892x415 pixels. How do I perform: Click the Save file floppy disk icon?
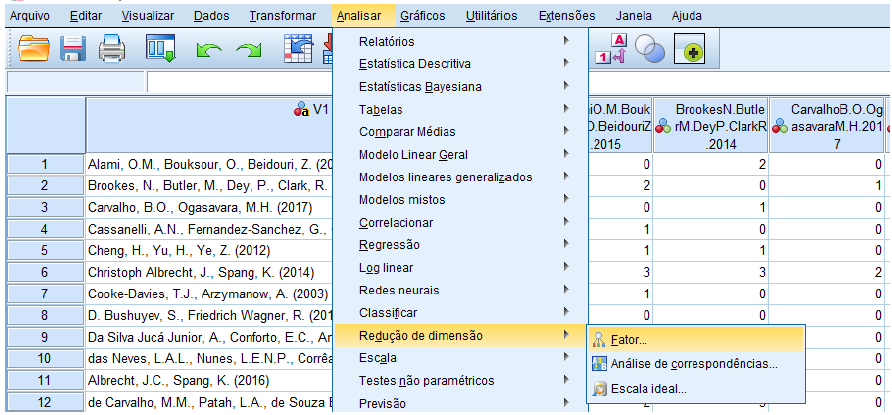73,49
